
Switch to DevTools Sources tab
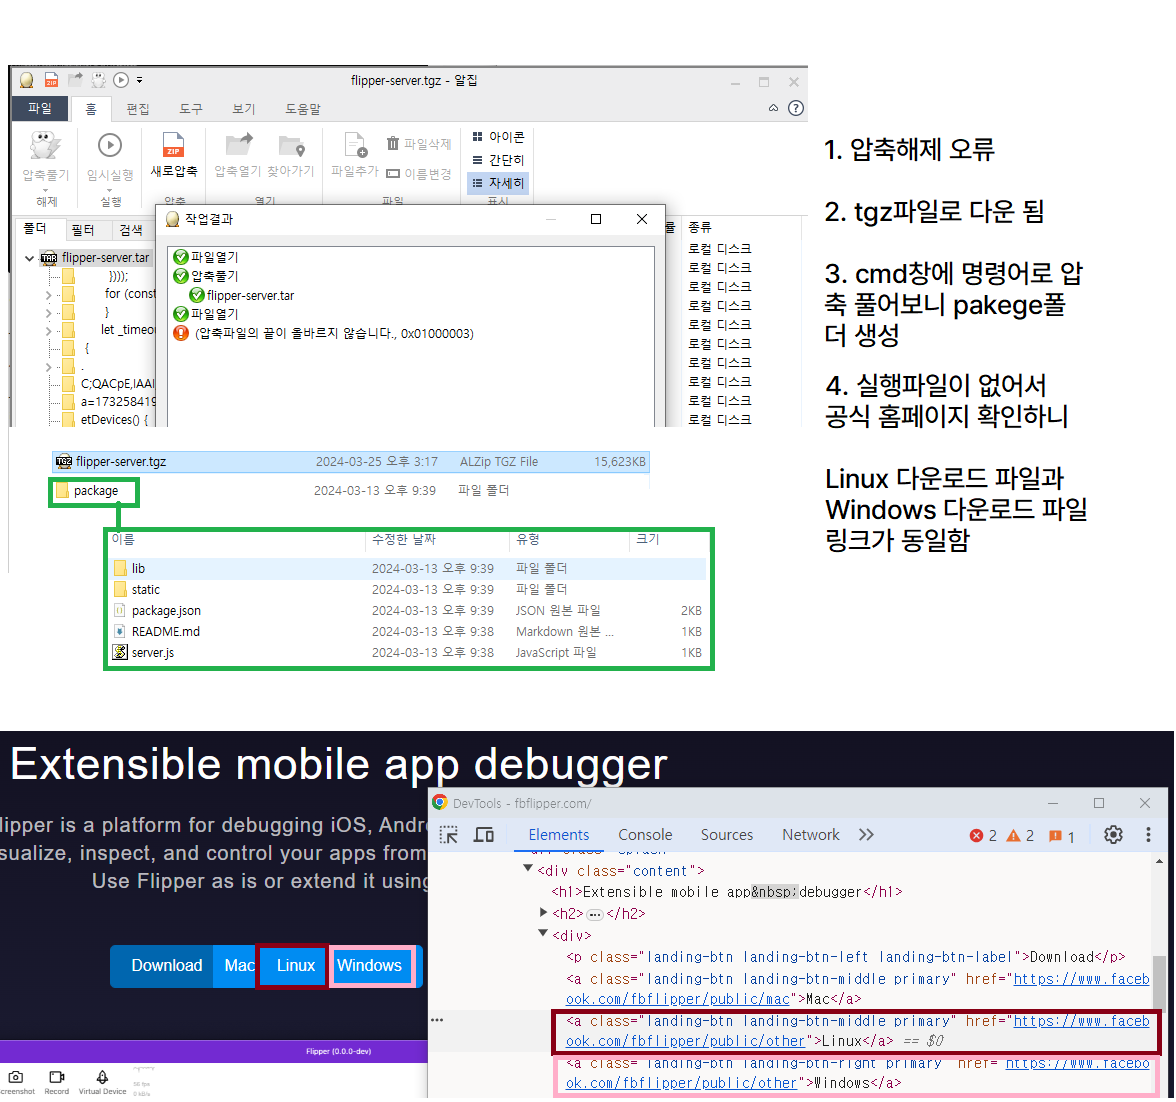(x=727, y=835)
